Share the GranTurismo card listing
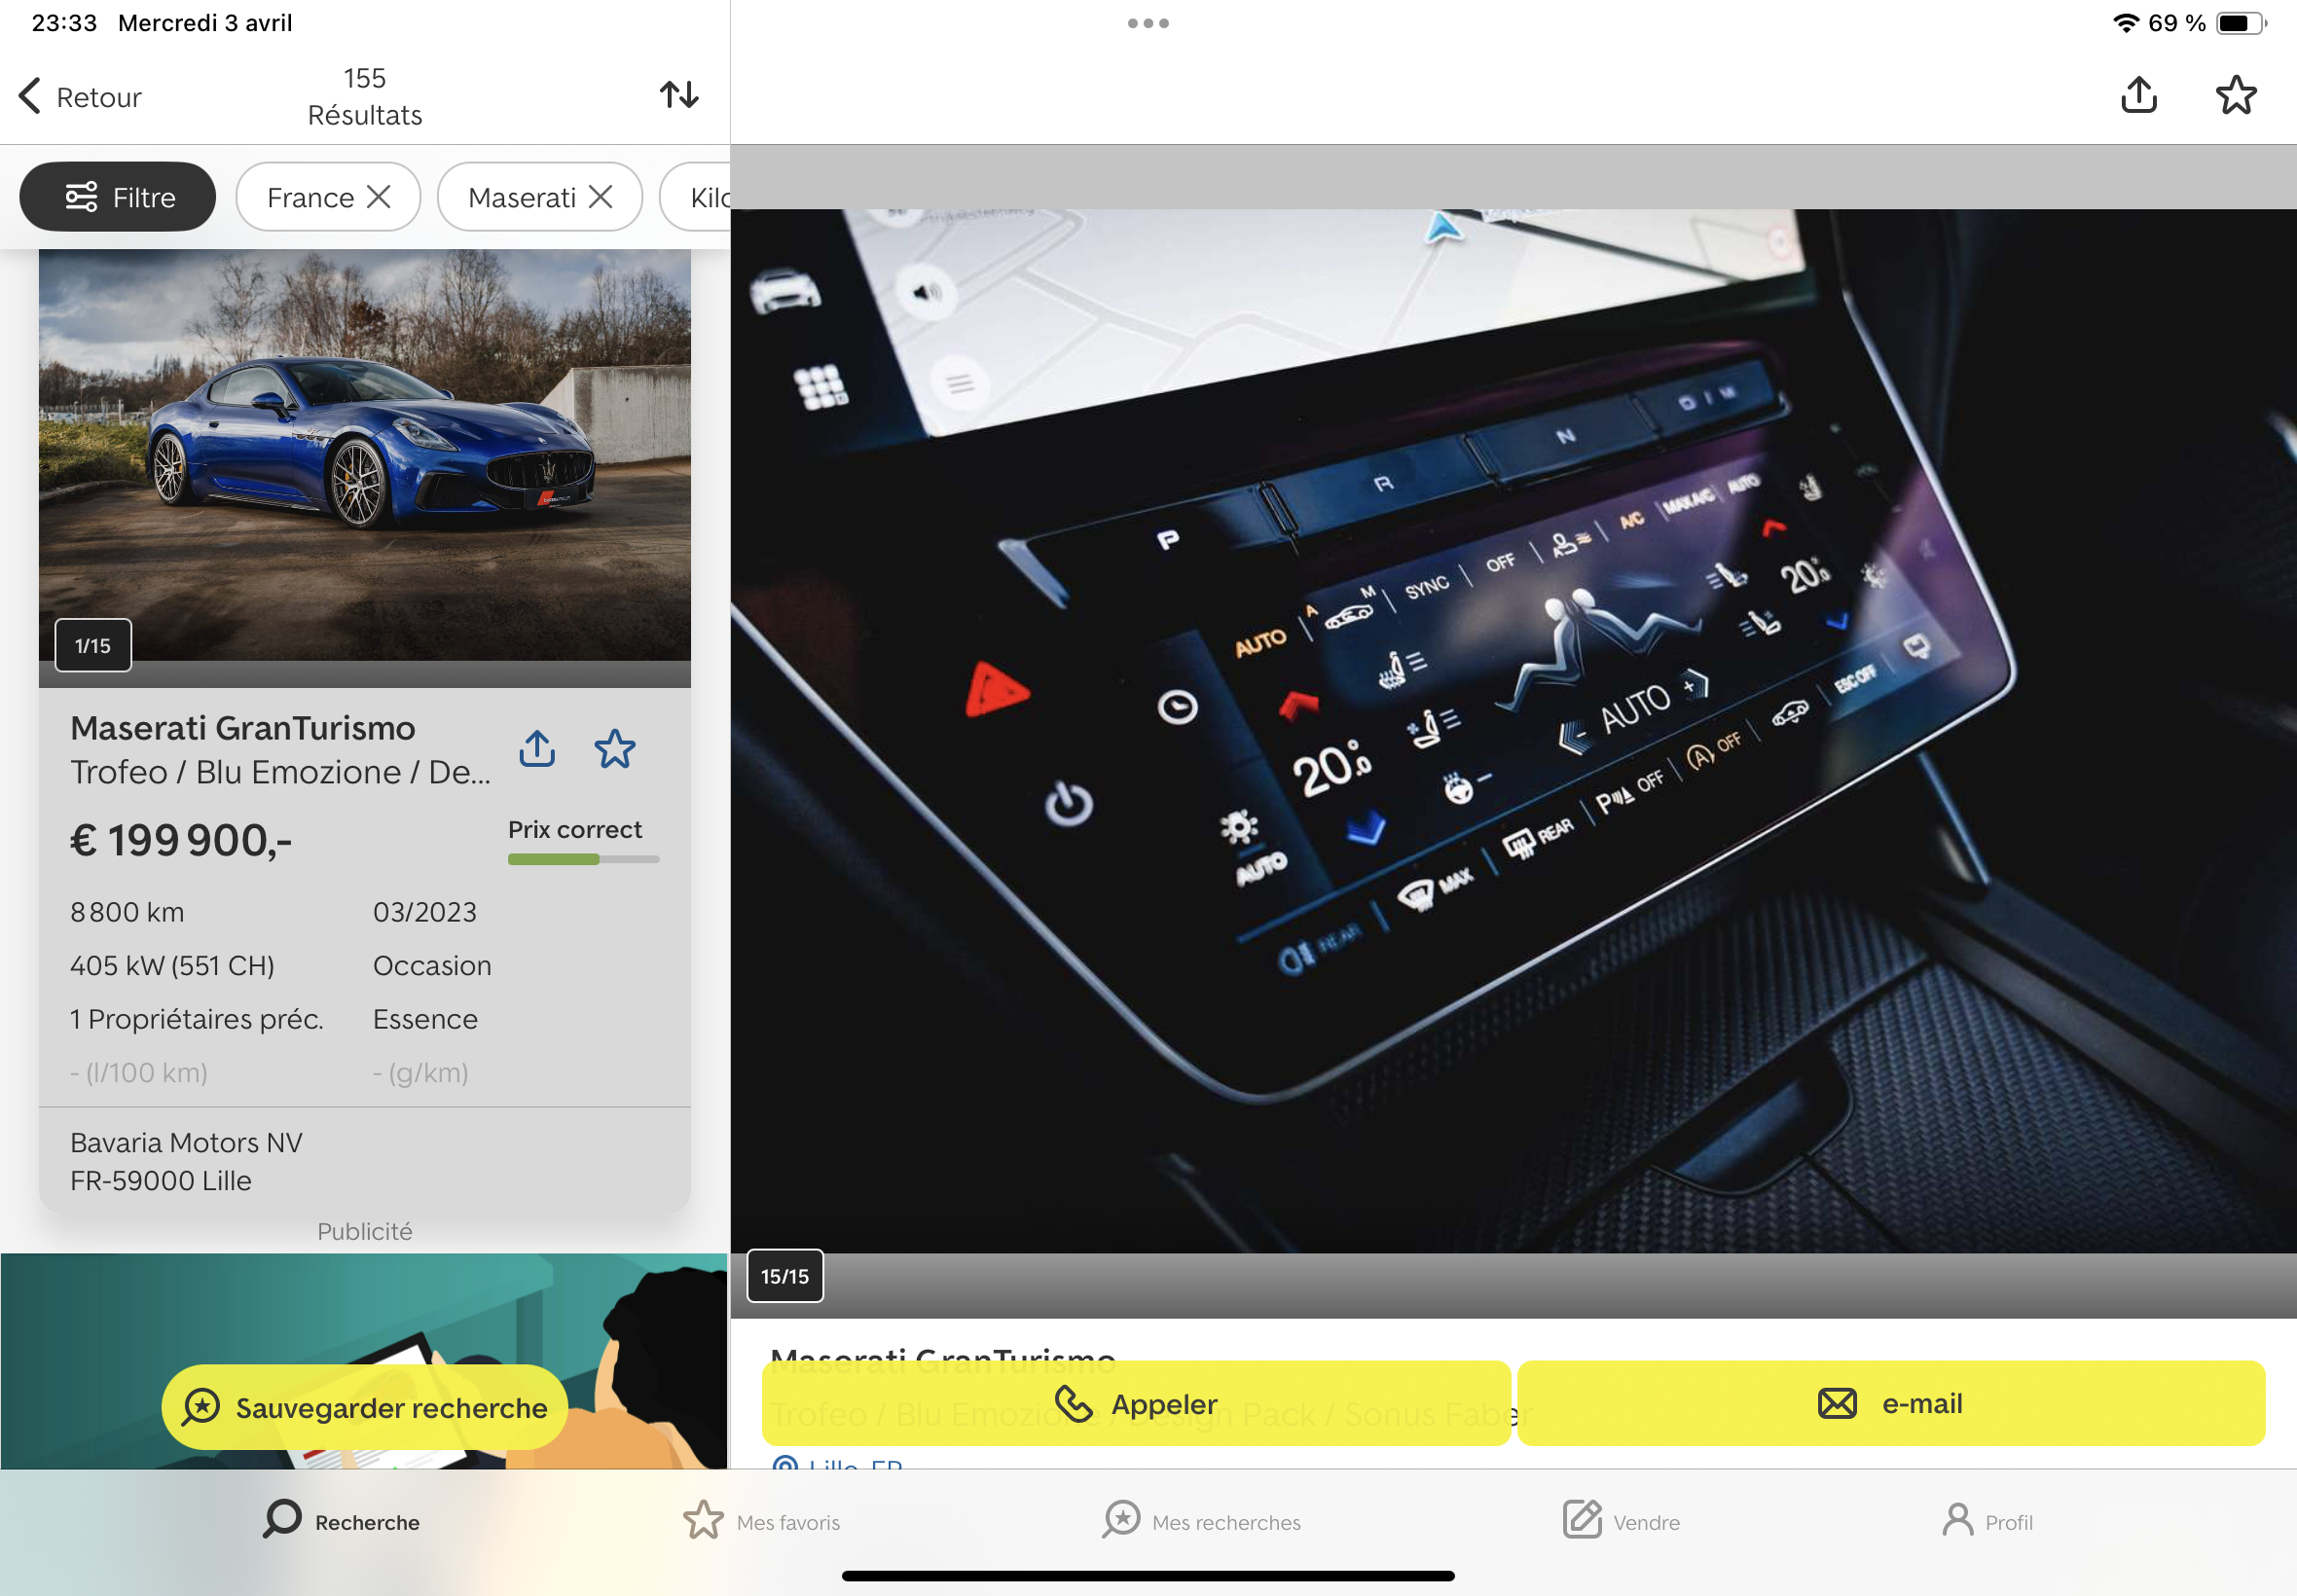This screenshot has height=1596, width=2297. tap(537, 748)
